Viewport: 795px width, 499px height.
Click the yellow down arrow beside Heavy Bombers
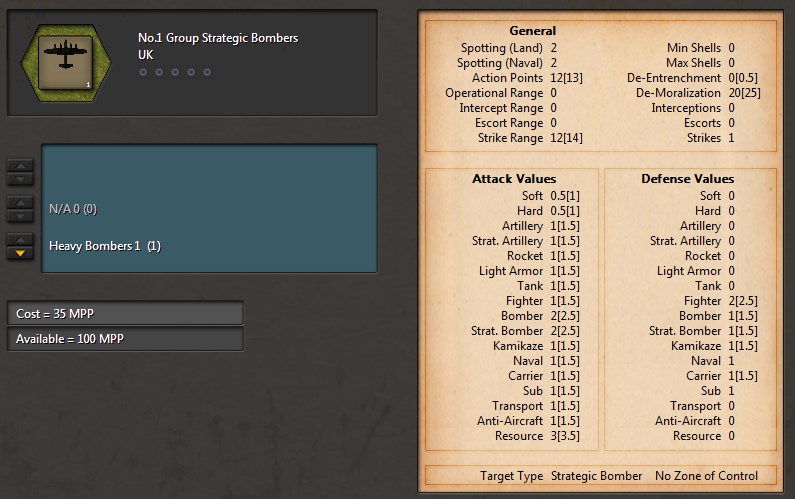[x=20, y=253]
